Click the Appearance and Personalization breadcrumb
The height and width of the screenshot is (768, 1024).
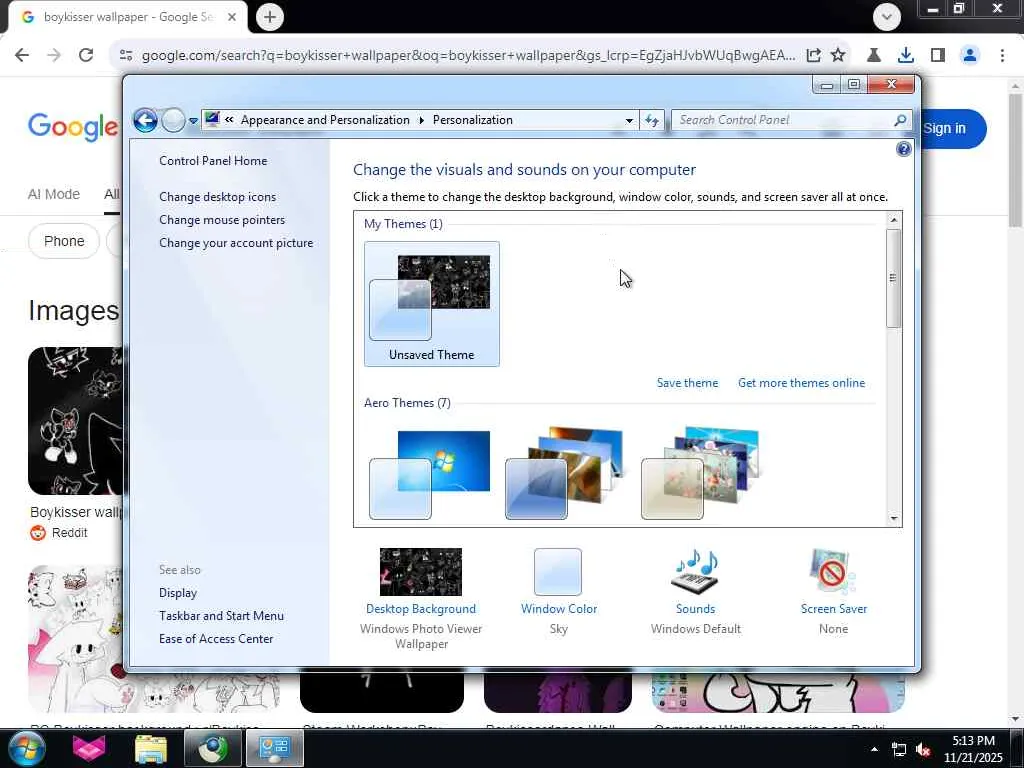click(325, 120)
